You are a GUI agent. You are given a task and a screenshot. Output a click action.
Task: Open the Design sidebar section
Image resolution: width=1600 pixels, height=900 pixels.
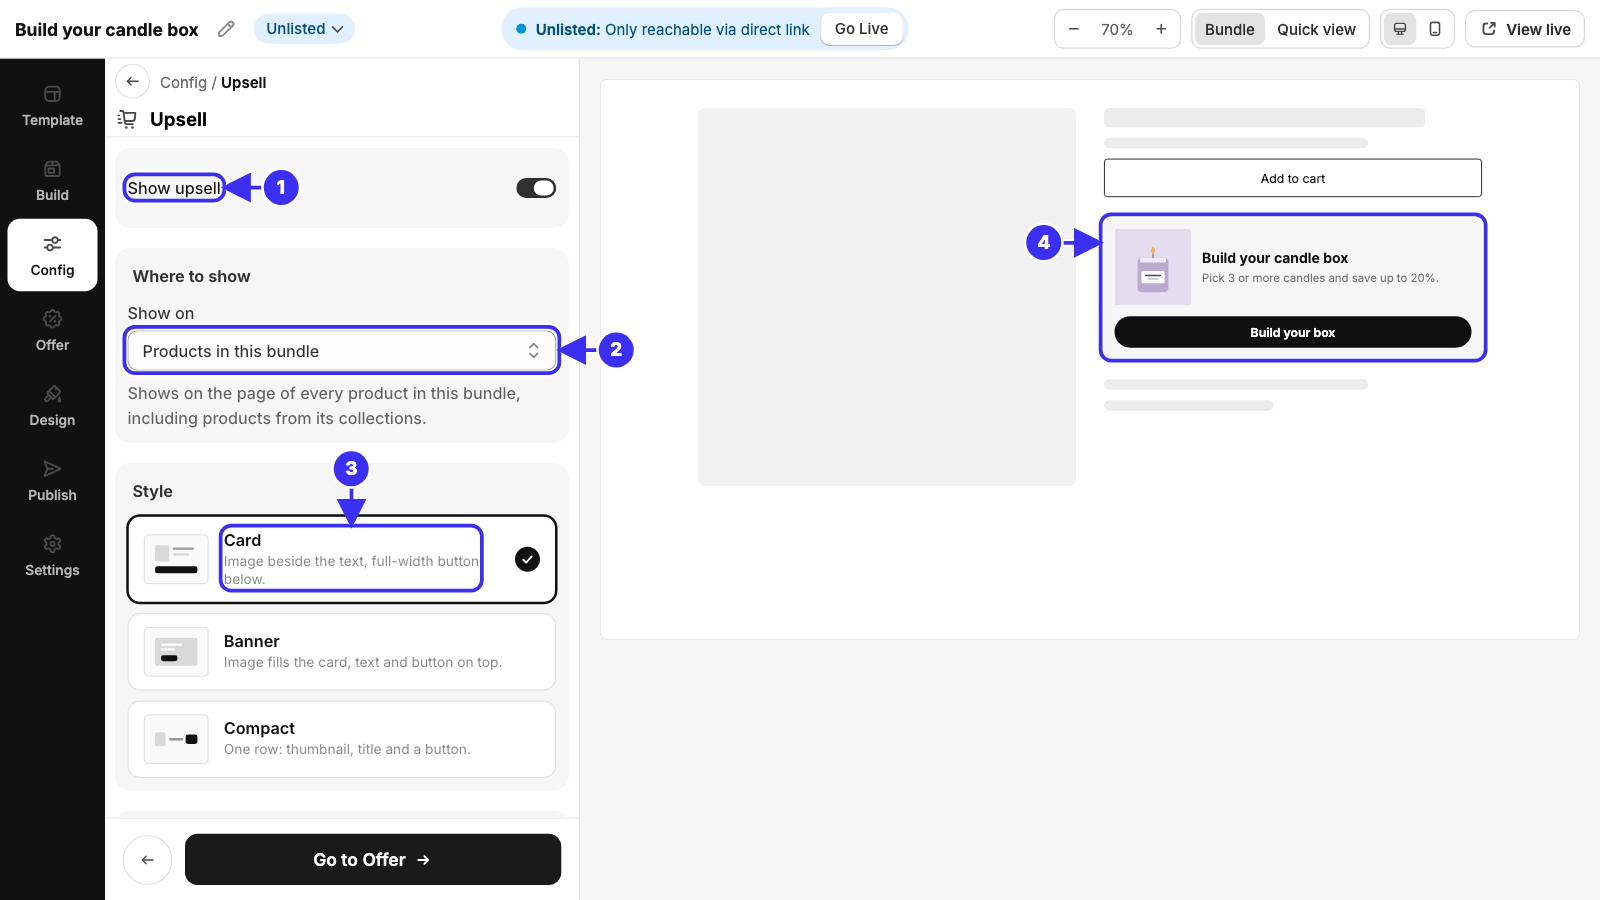(52, 406)
